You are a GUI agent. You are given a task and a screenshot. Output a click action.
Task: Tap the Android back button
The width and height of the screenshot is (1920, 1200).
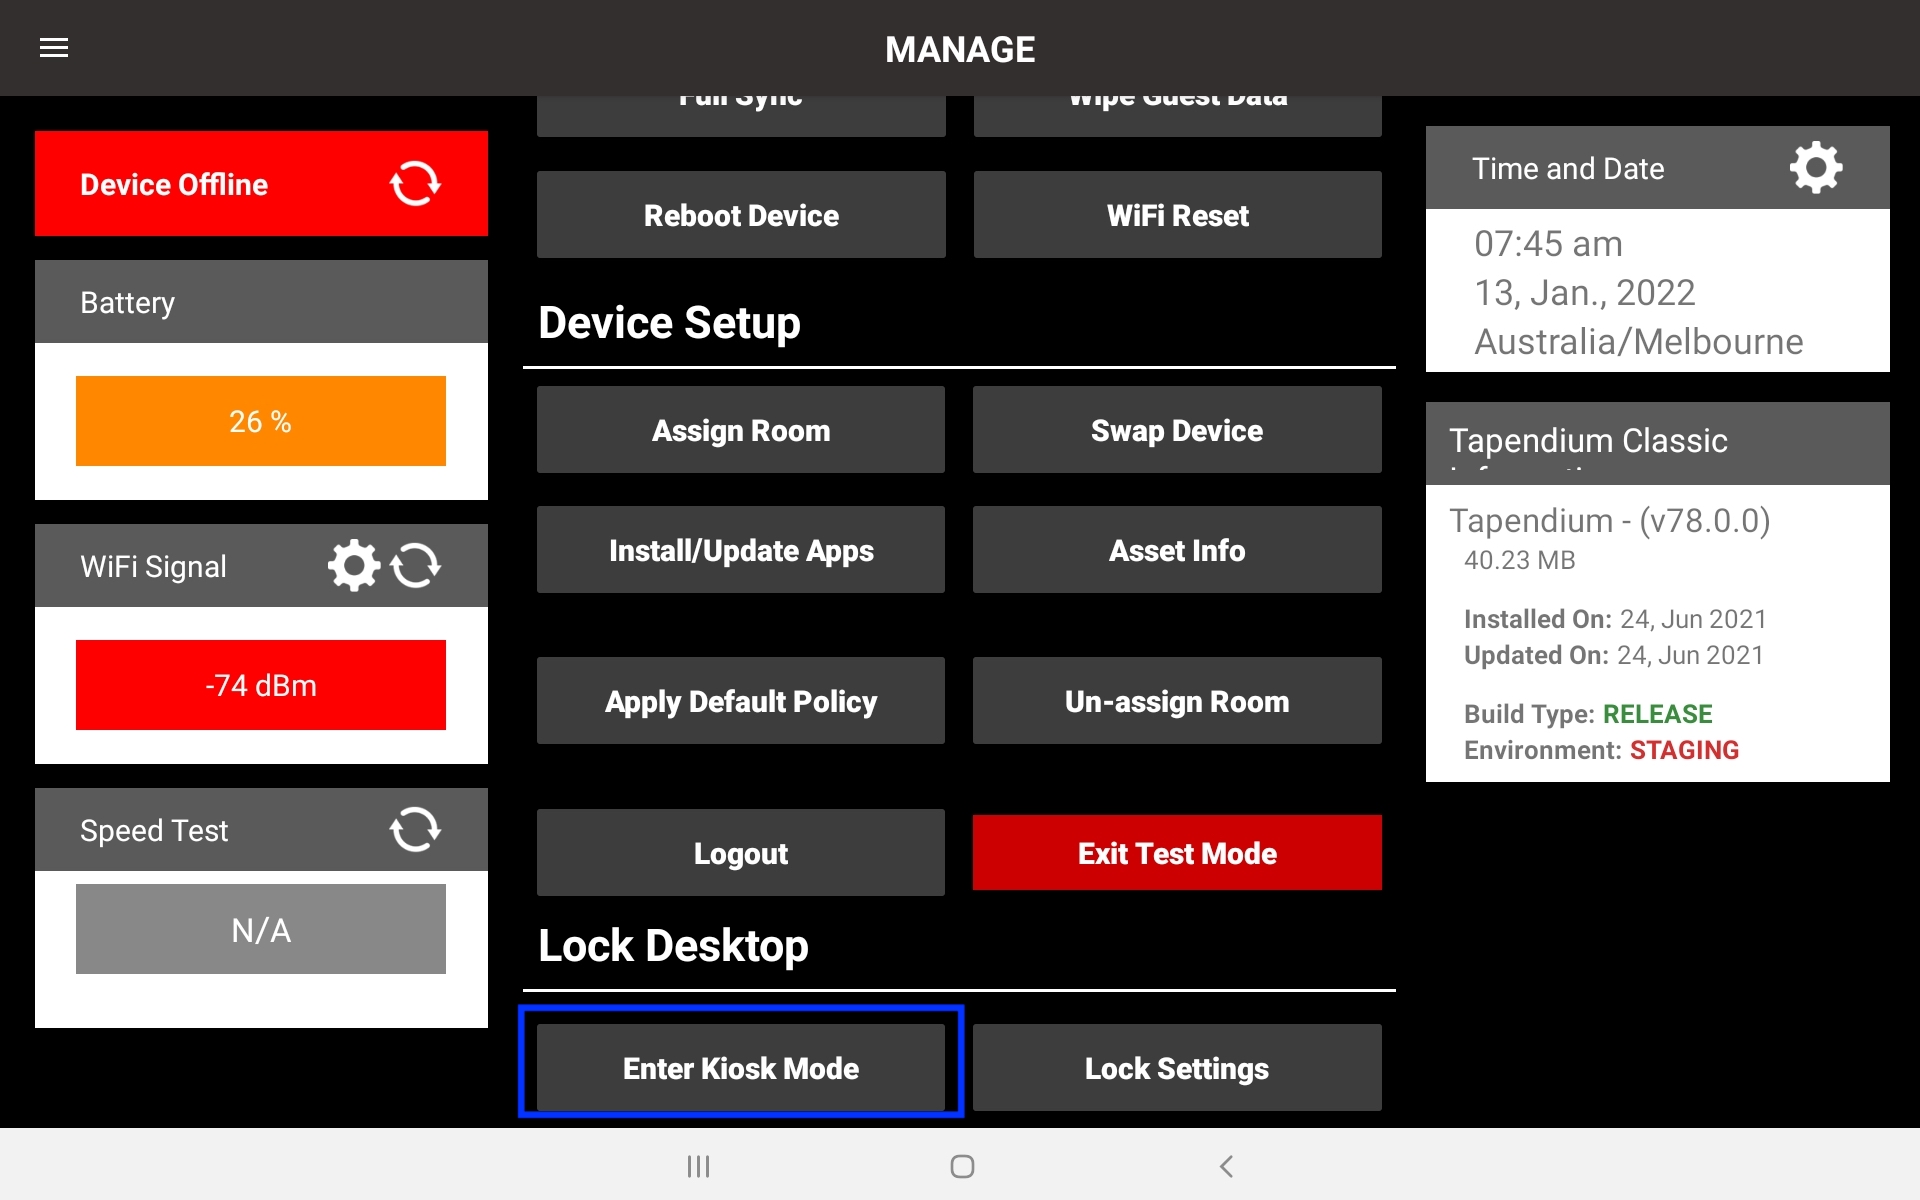1225,1166
